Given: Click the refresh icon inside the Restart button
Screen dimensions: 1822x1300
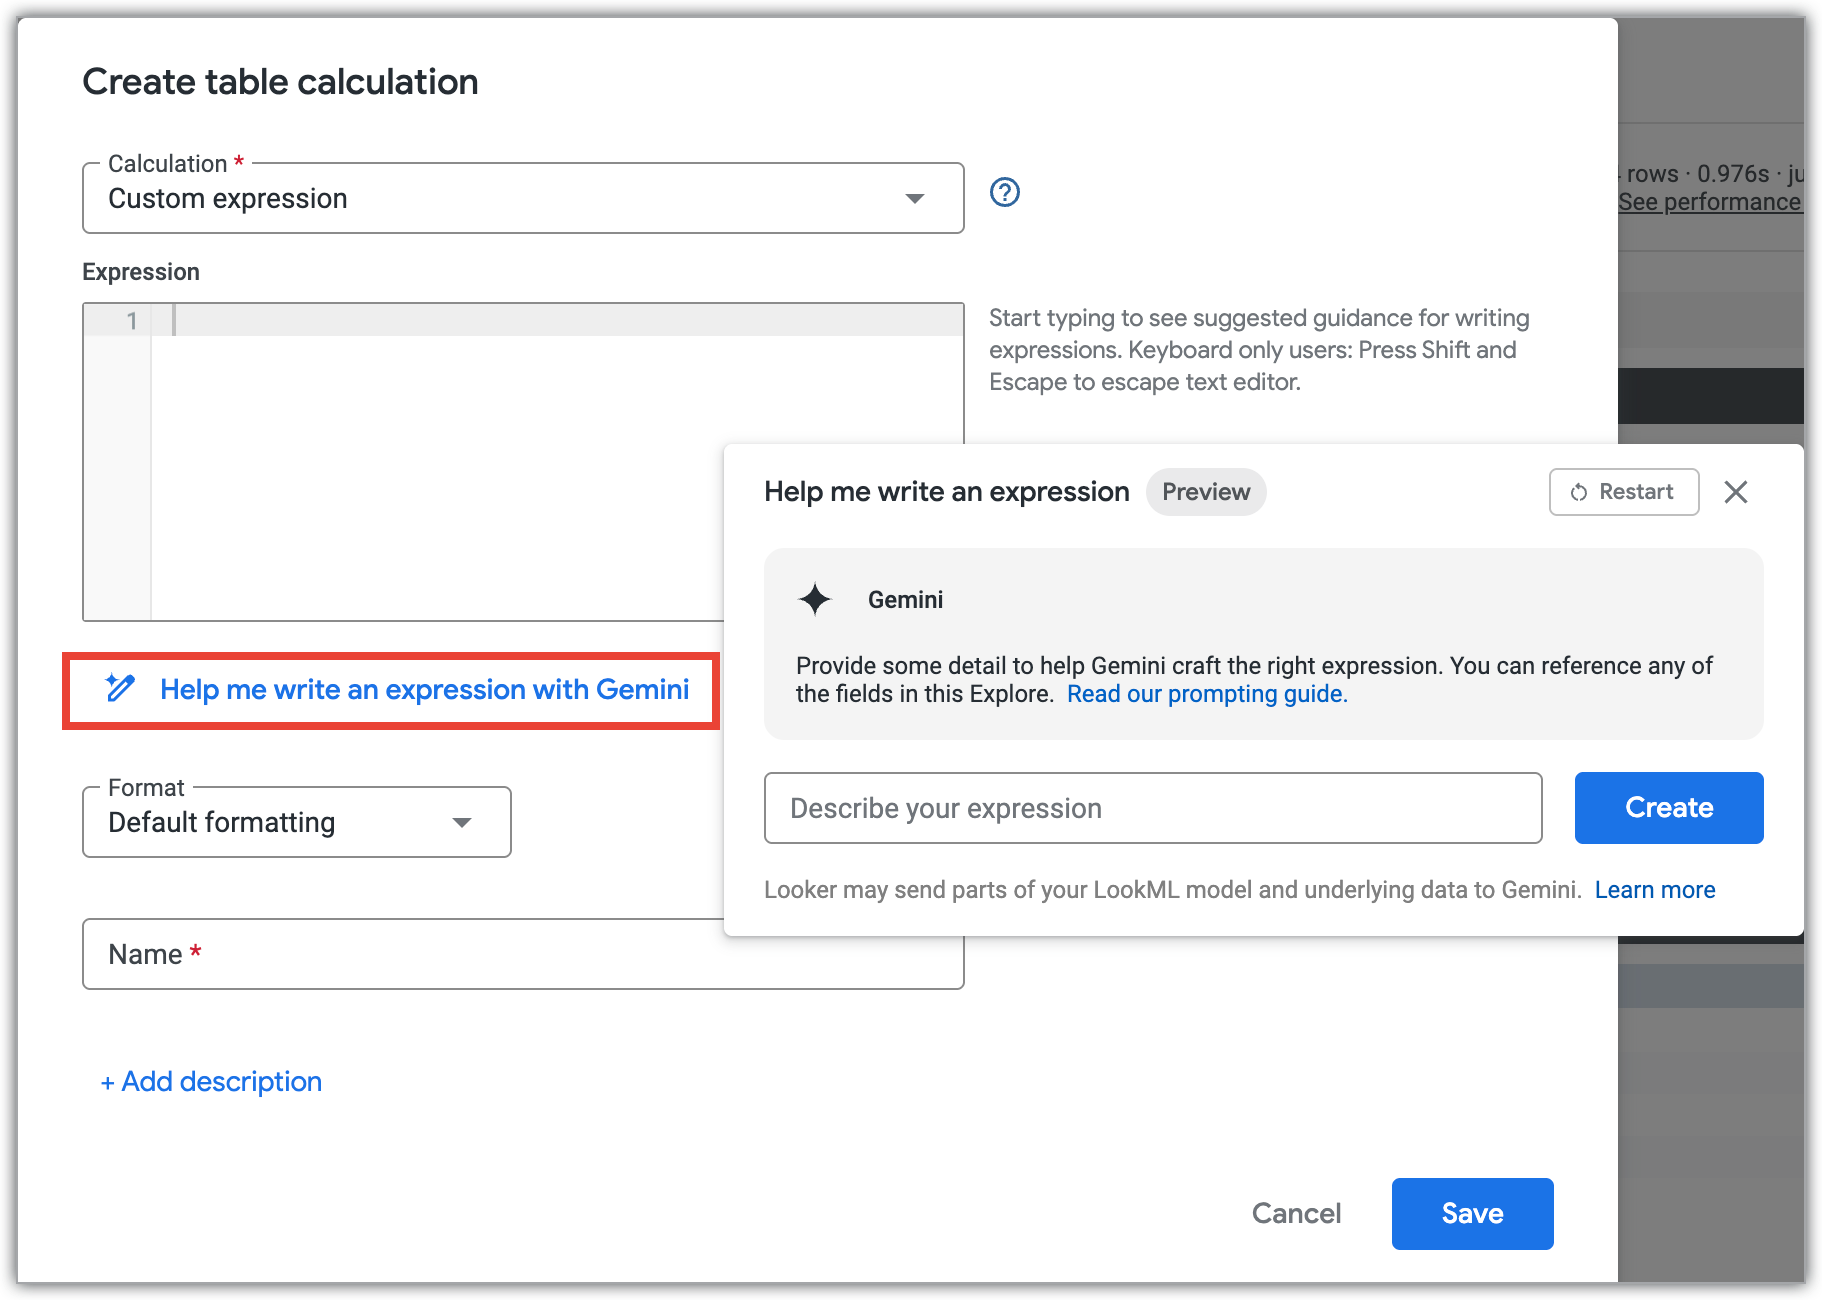Looking at the screenshot, I should click(1578, 492).
